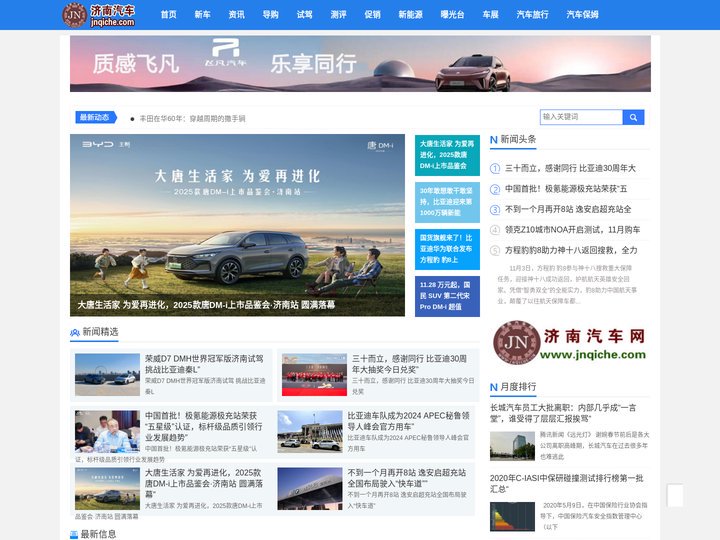720x540 pixels.
Task: Open the 车展 nav item
Action: click(490, 15)
